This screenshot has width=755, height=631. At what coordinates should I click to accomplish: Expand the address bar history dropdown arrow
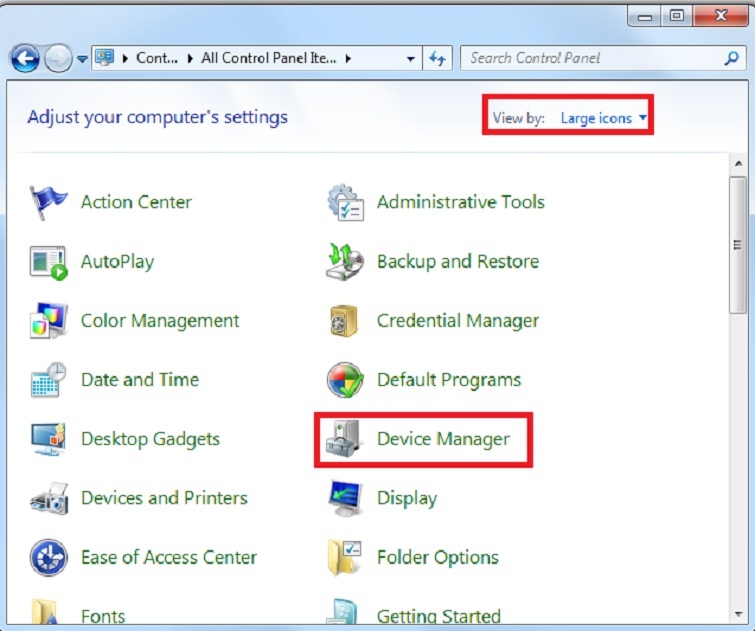411,59
